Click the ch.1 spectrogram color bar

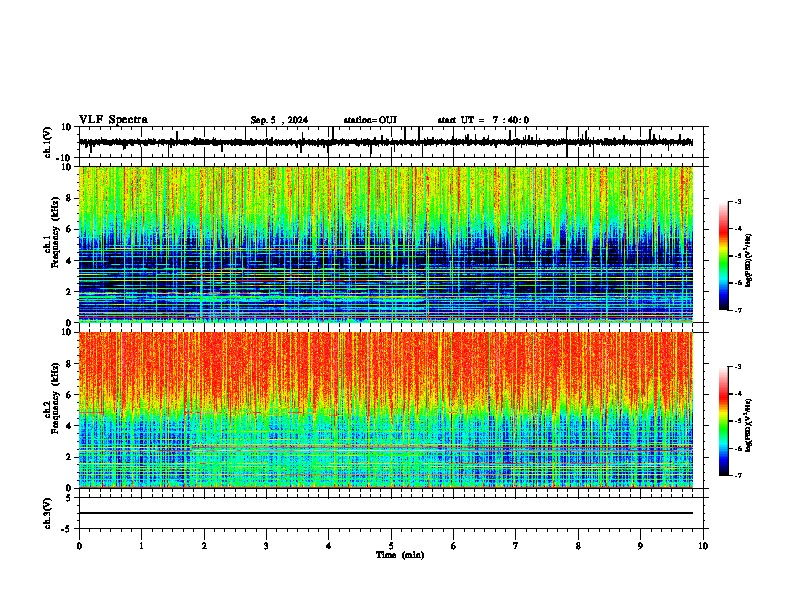tap(723, 256)
